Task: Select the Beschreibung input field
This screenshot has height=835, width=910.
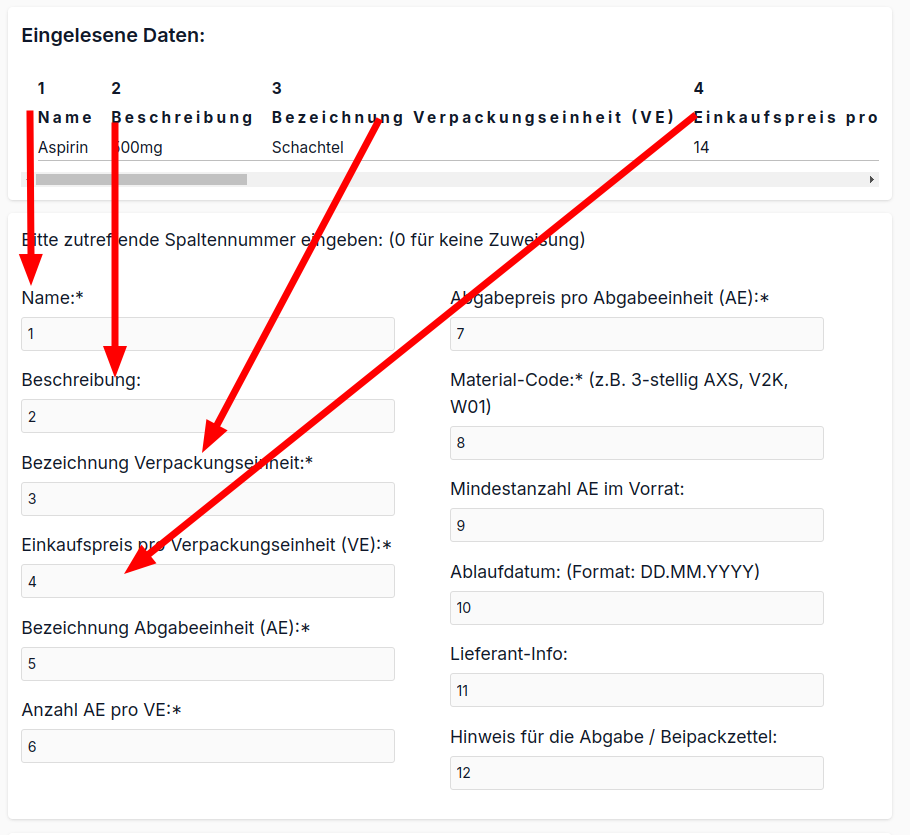Action: (x=208, y=416)
